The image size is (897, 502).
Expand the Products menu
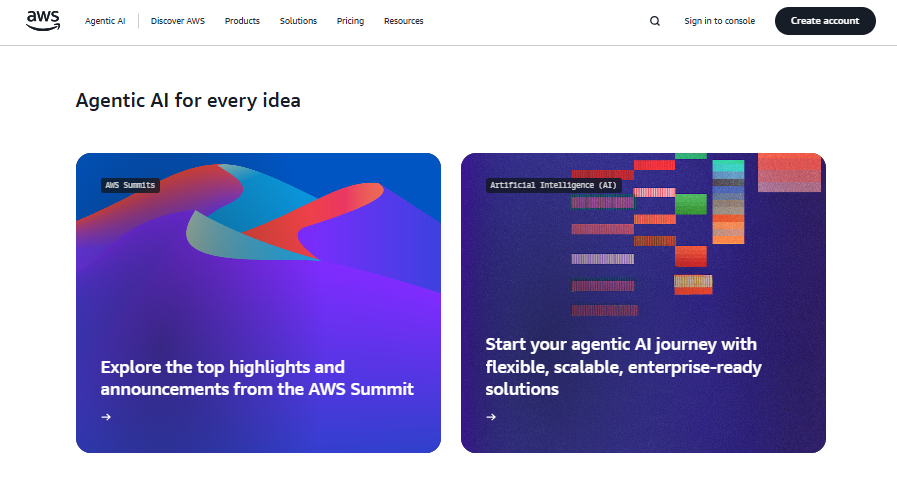click(242, 21)
